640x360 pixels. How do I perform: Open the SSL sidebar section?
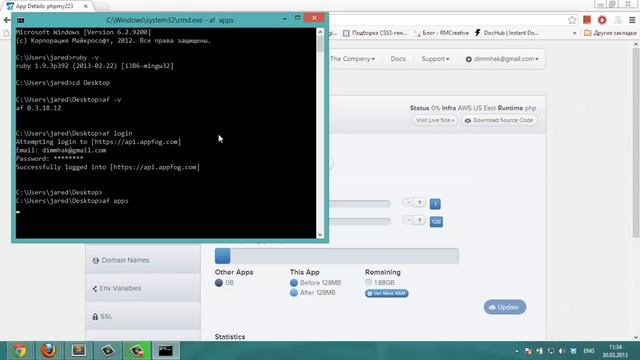pyautogui.click(x=143, y=316)
